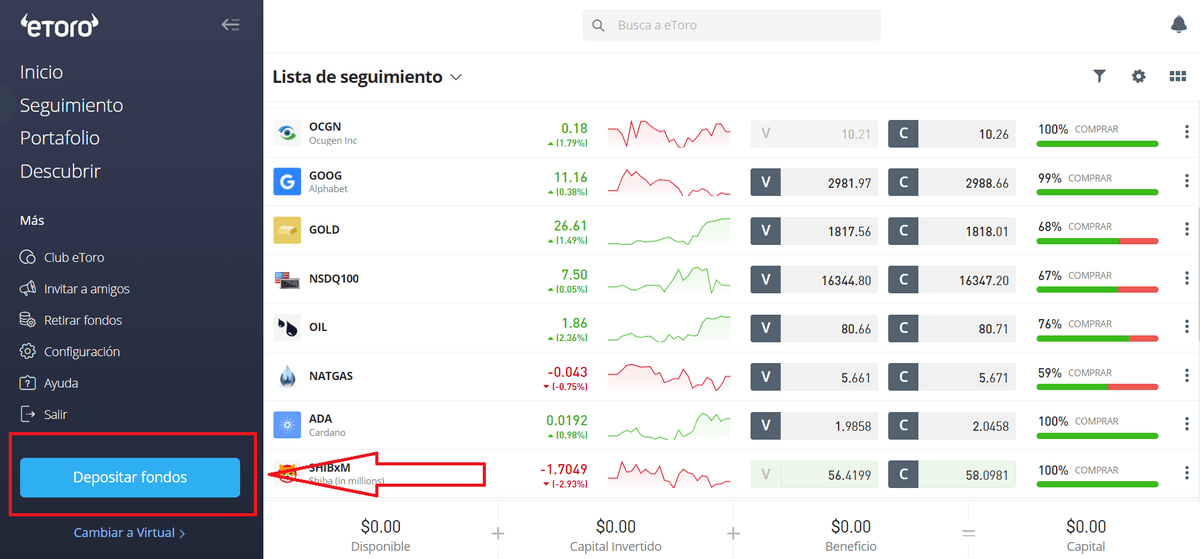Open the three-dot menu for GOOG row
Screen dimensions: 1200x559
coord(1186,182)
